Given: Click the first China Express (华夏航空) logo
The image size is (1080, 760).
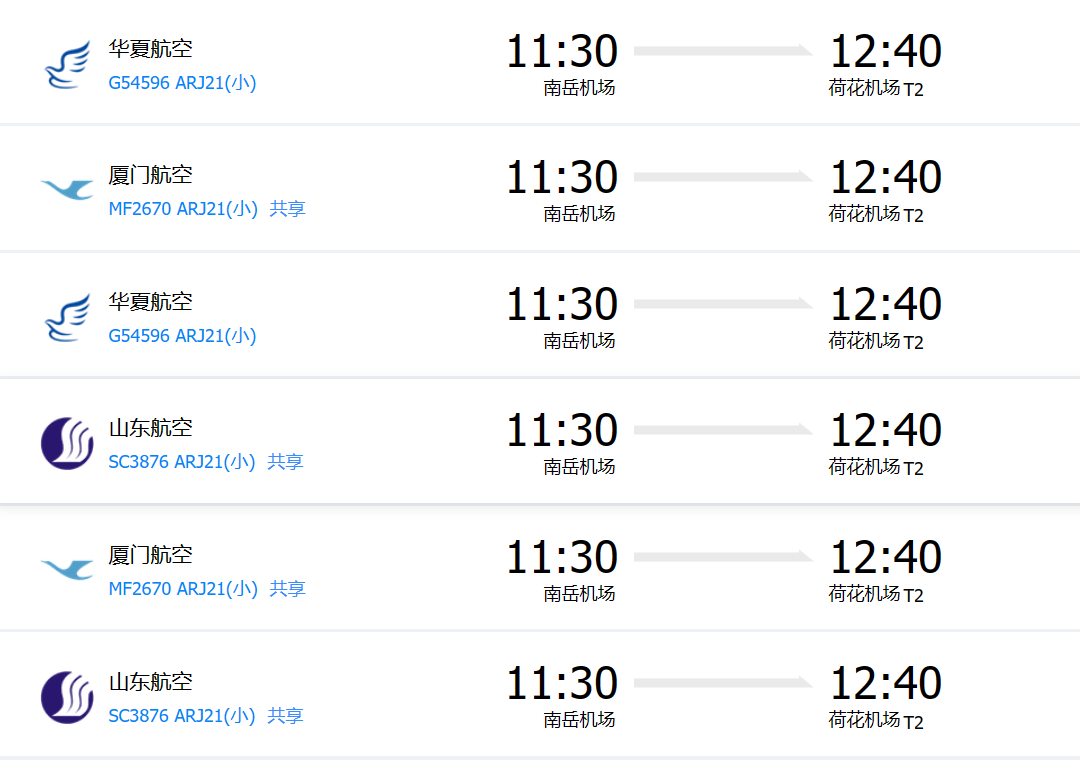Looking at the screenshot, I should 67,64.
